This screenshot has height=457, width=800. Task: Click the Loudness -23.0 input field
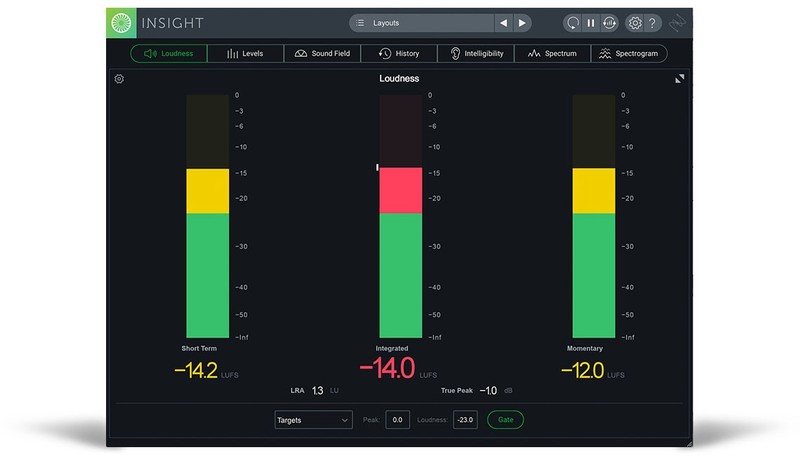pyautogui.click(x=465, y=420)
